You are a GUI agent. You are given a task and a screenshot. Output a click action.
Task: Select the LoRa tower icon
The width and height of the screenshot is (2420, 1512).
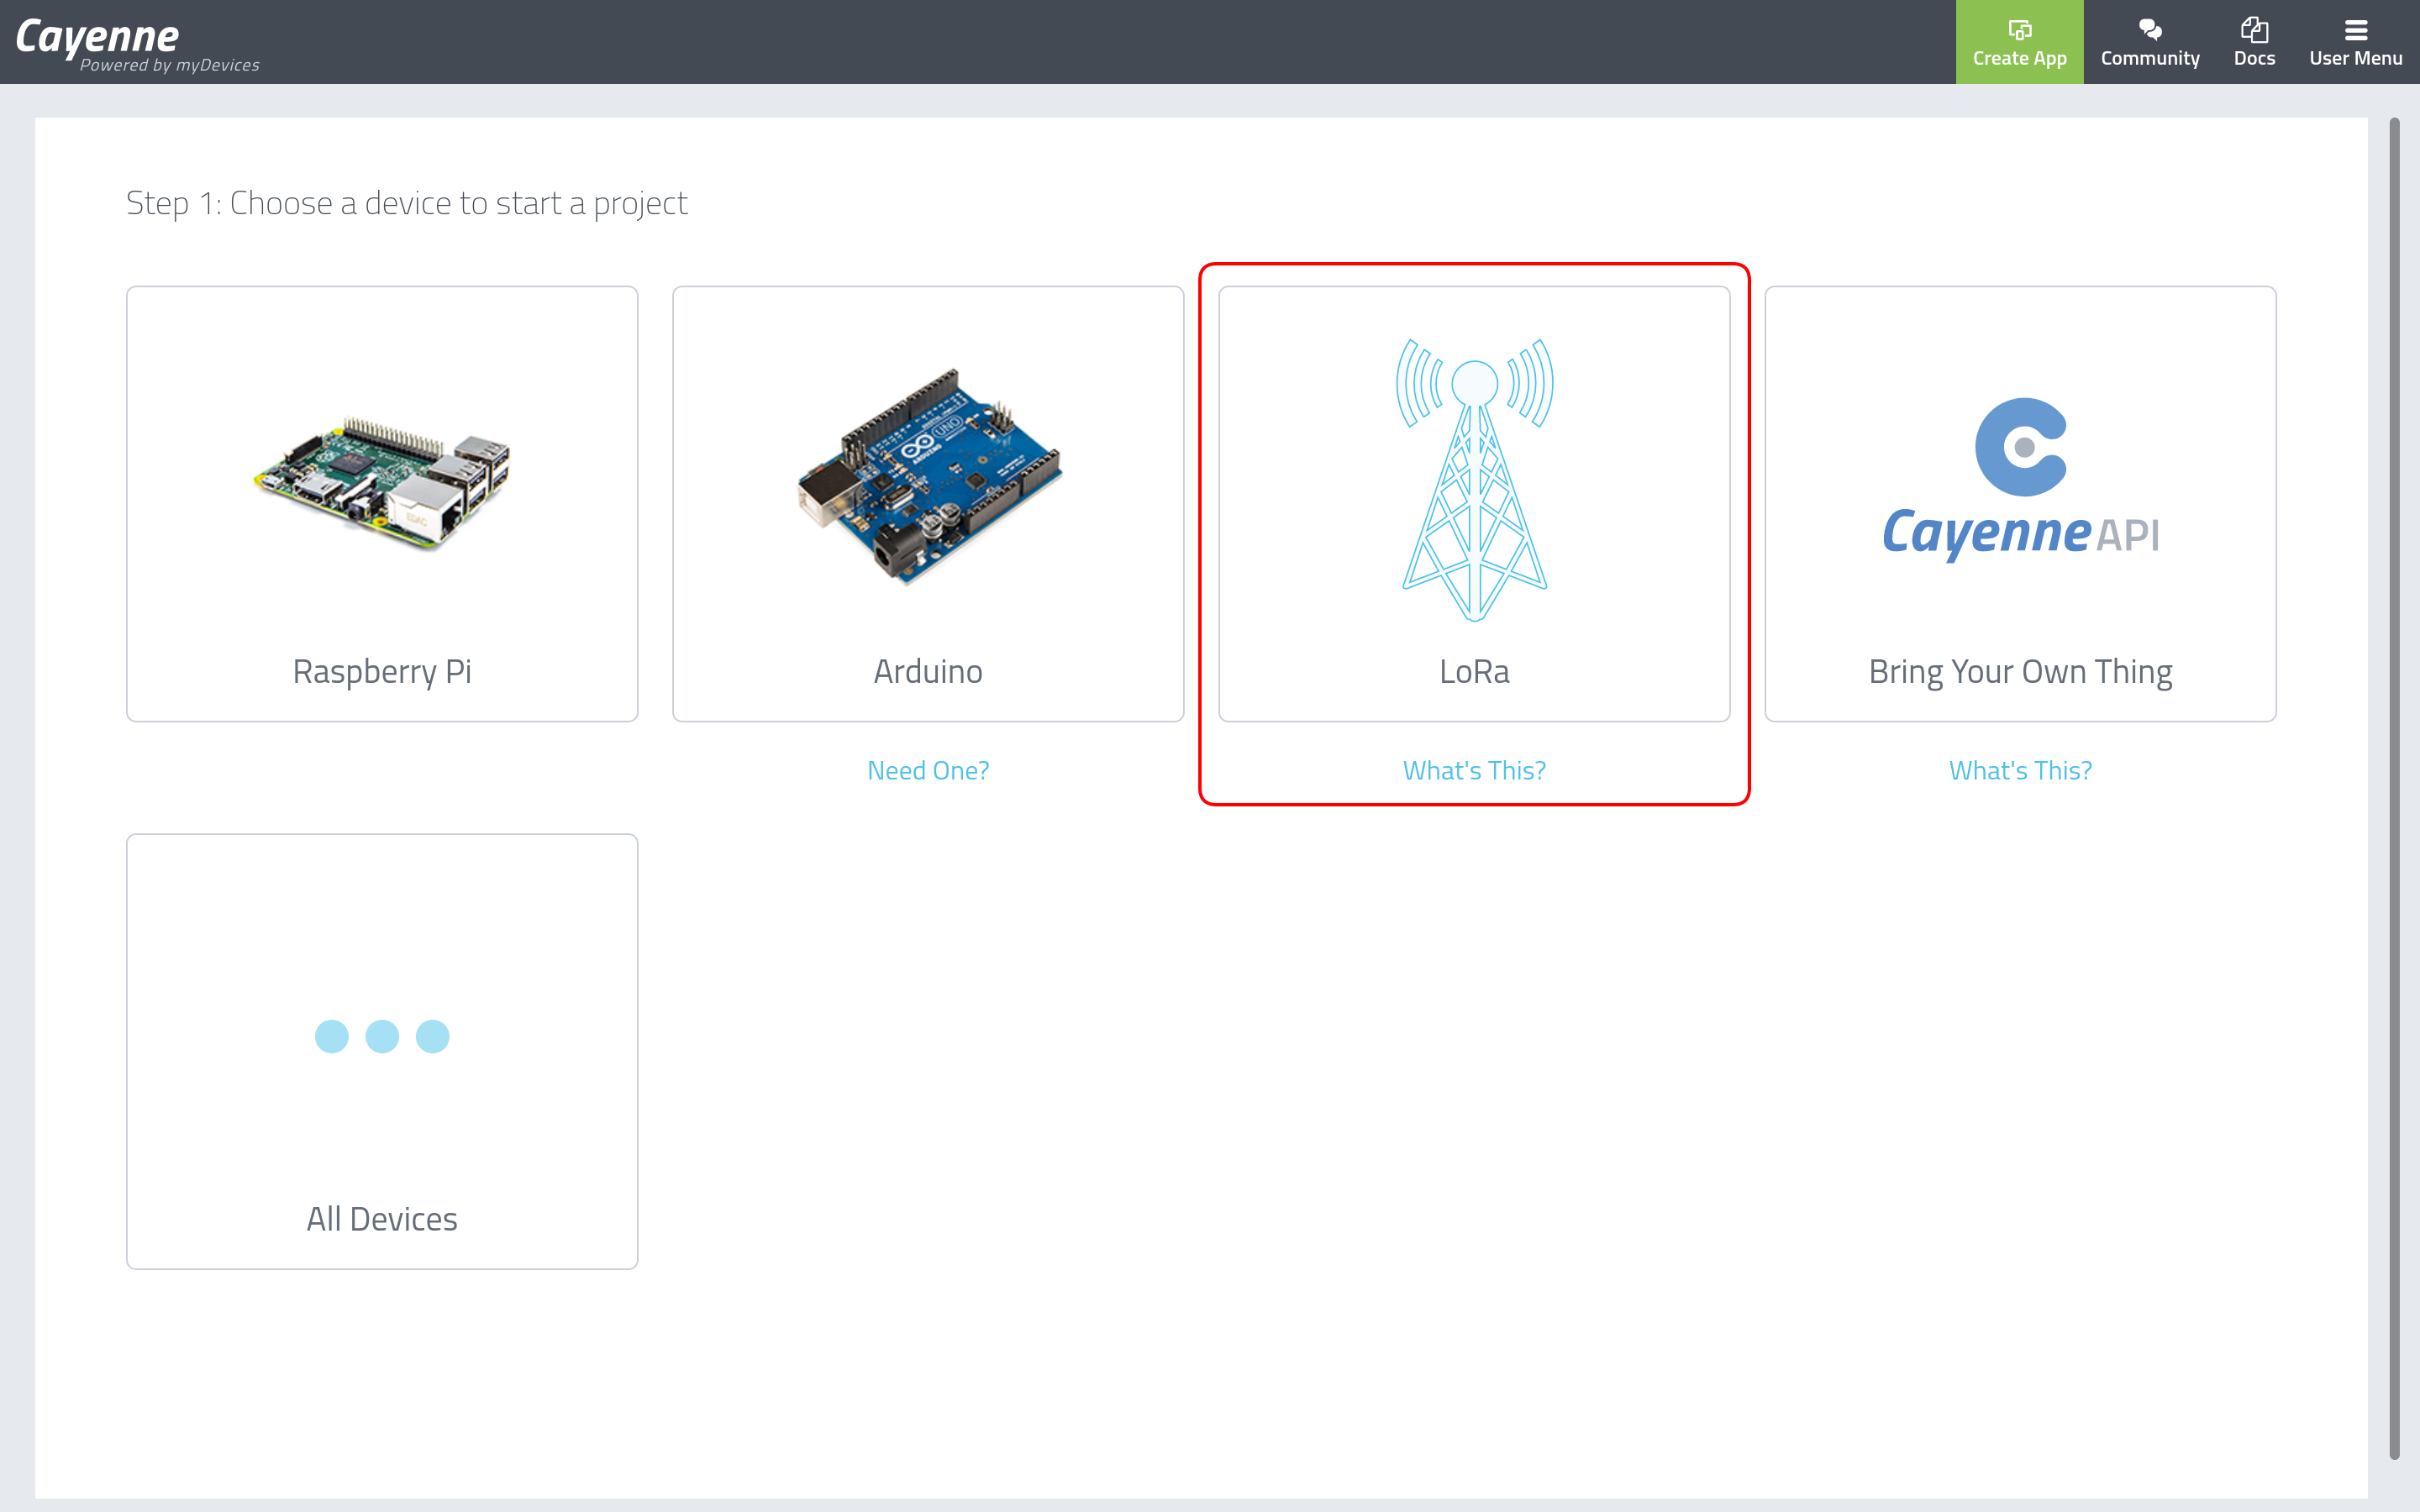[x=1474, y=480]
